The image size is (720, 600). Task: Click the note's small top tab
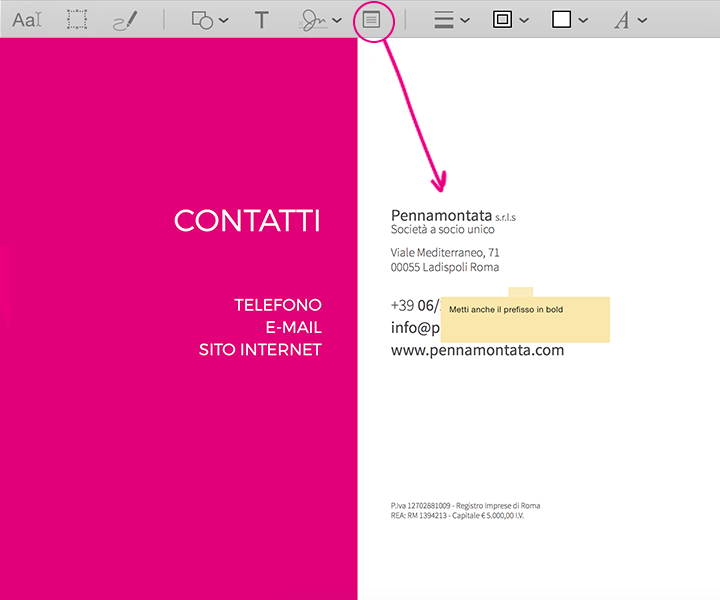tap(521, 292)
